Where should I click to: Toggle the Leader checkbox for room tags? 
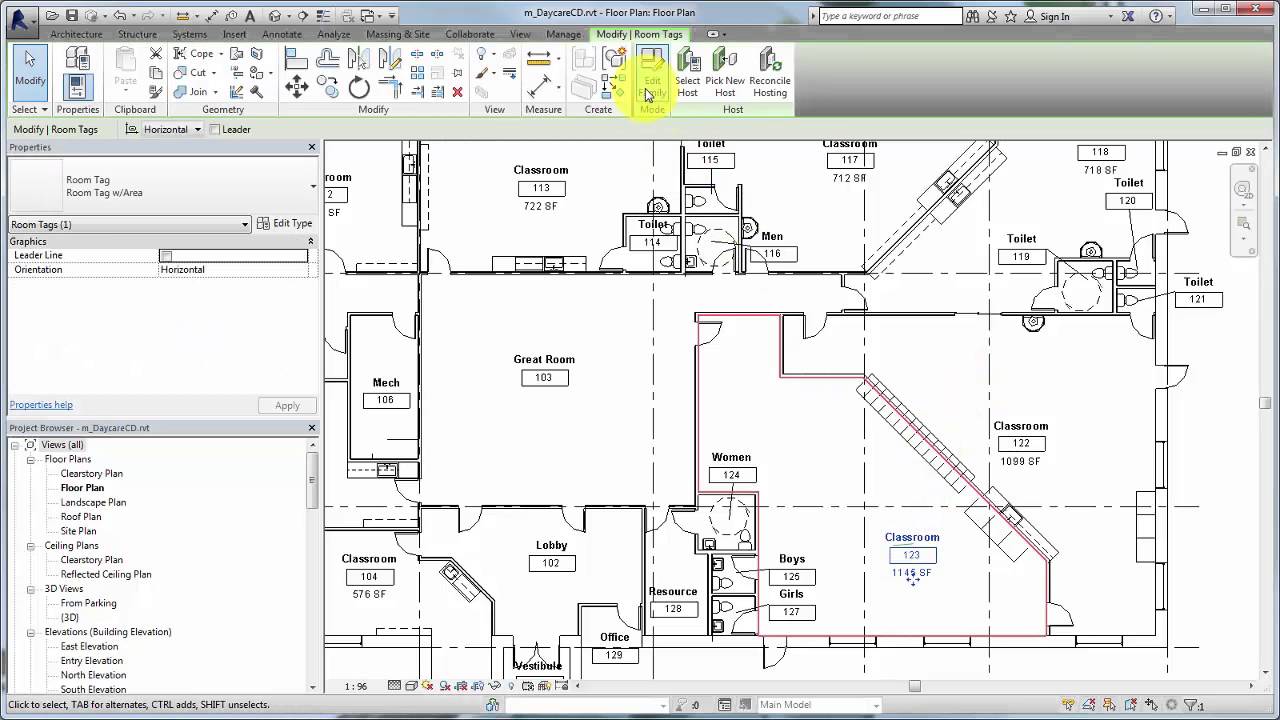tap(214, 129)
